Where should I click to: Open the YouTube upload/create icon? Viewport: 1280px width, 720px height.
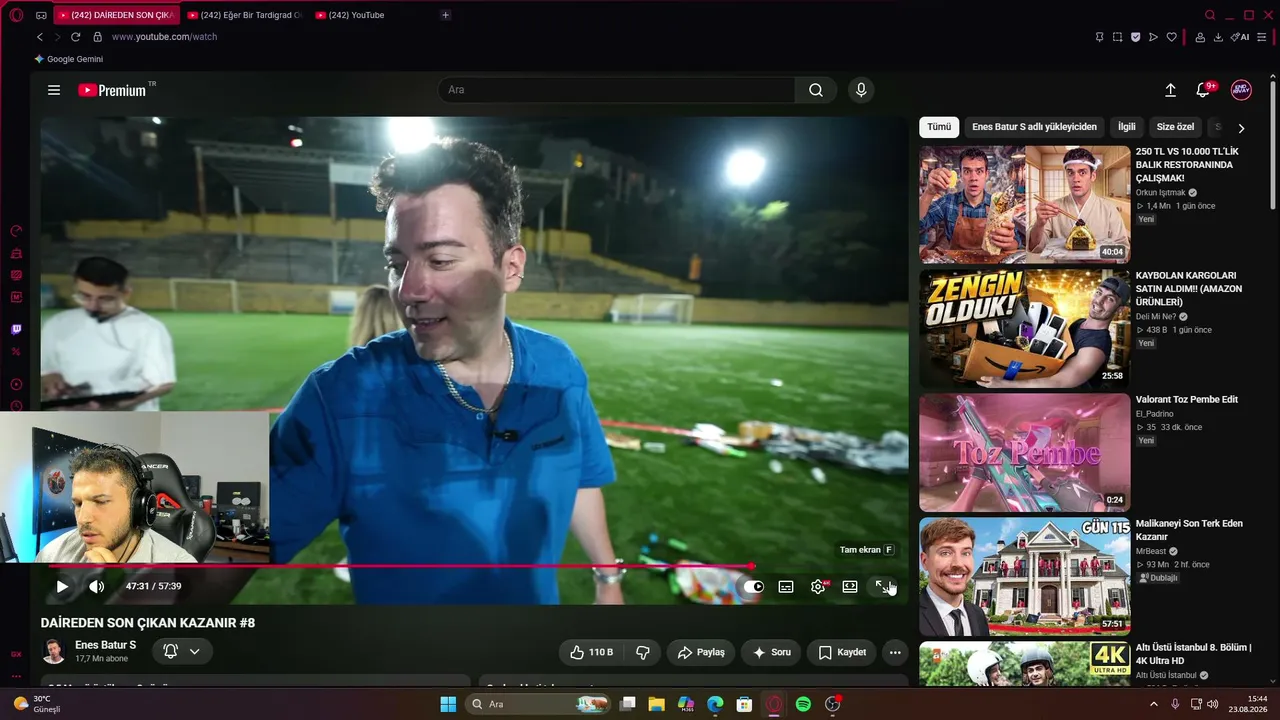click(x=1170, y=90)
